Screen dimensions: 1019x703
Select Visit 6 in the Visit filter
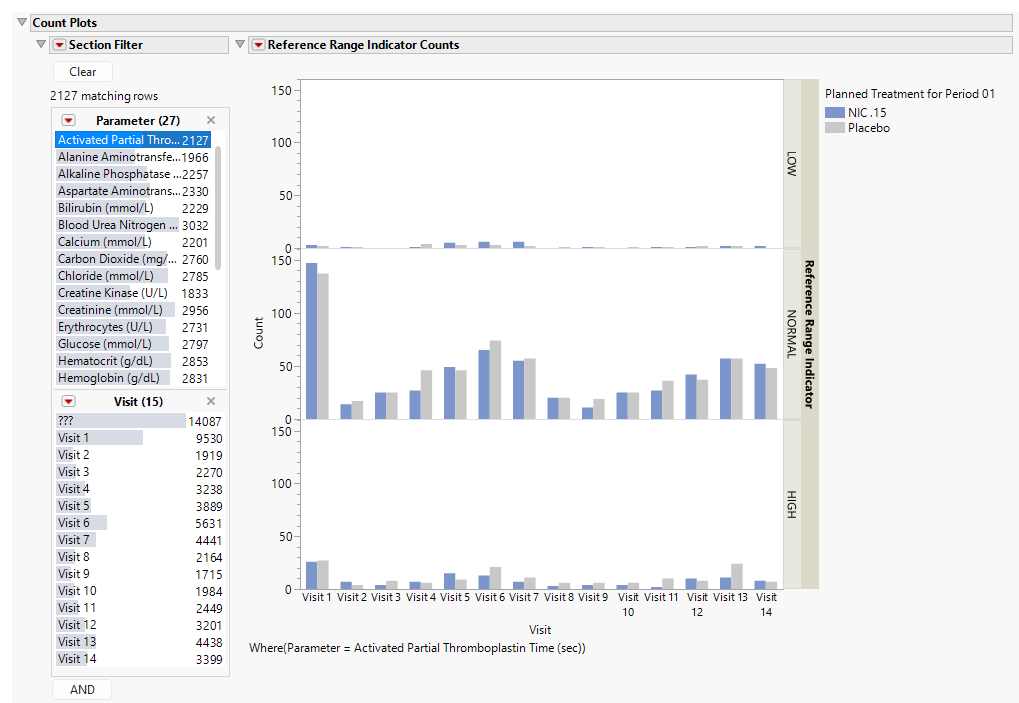coord(74,523)
